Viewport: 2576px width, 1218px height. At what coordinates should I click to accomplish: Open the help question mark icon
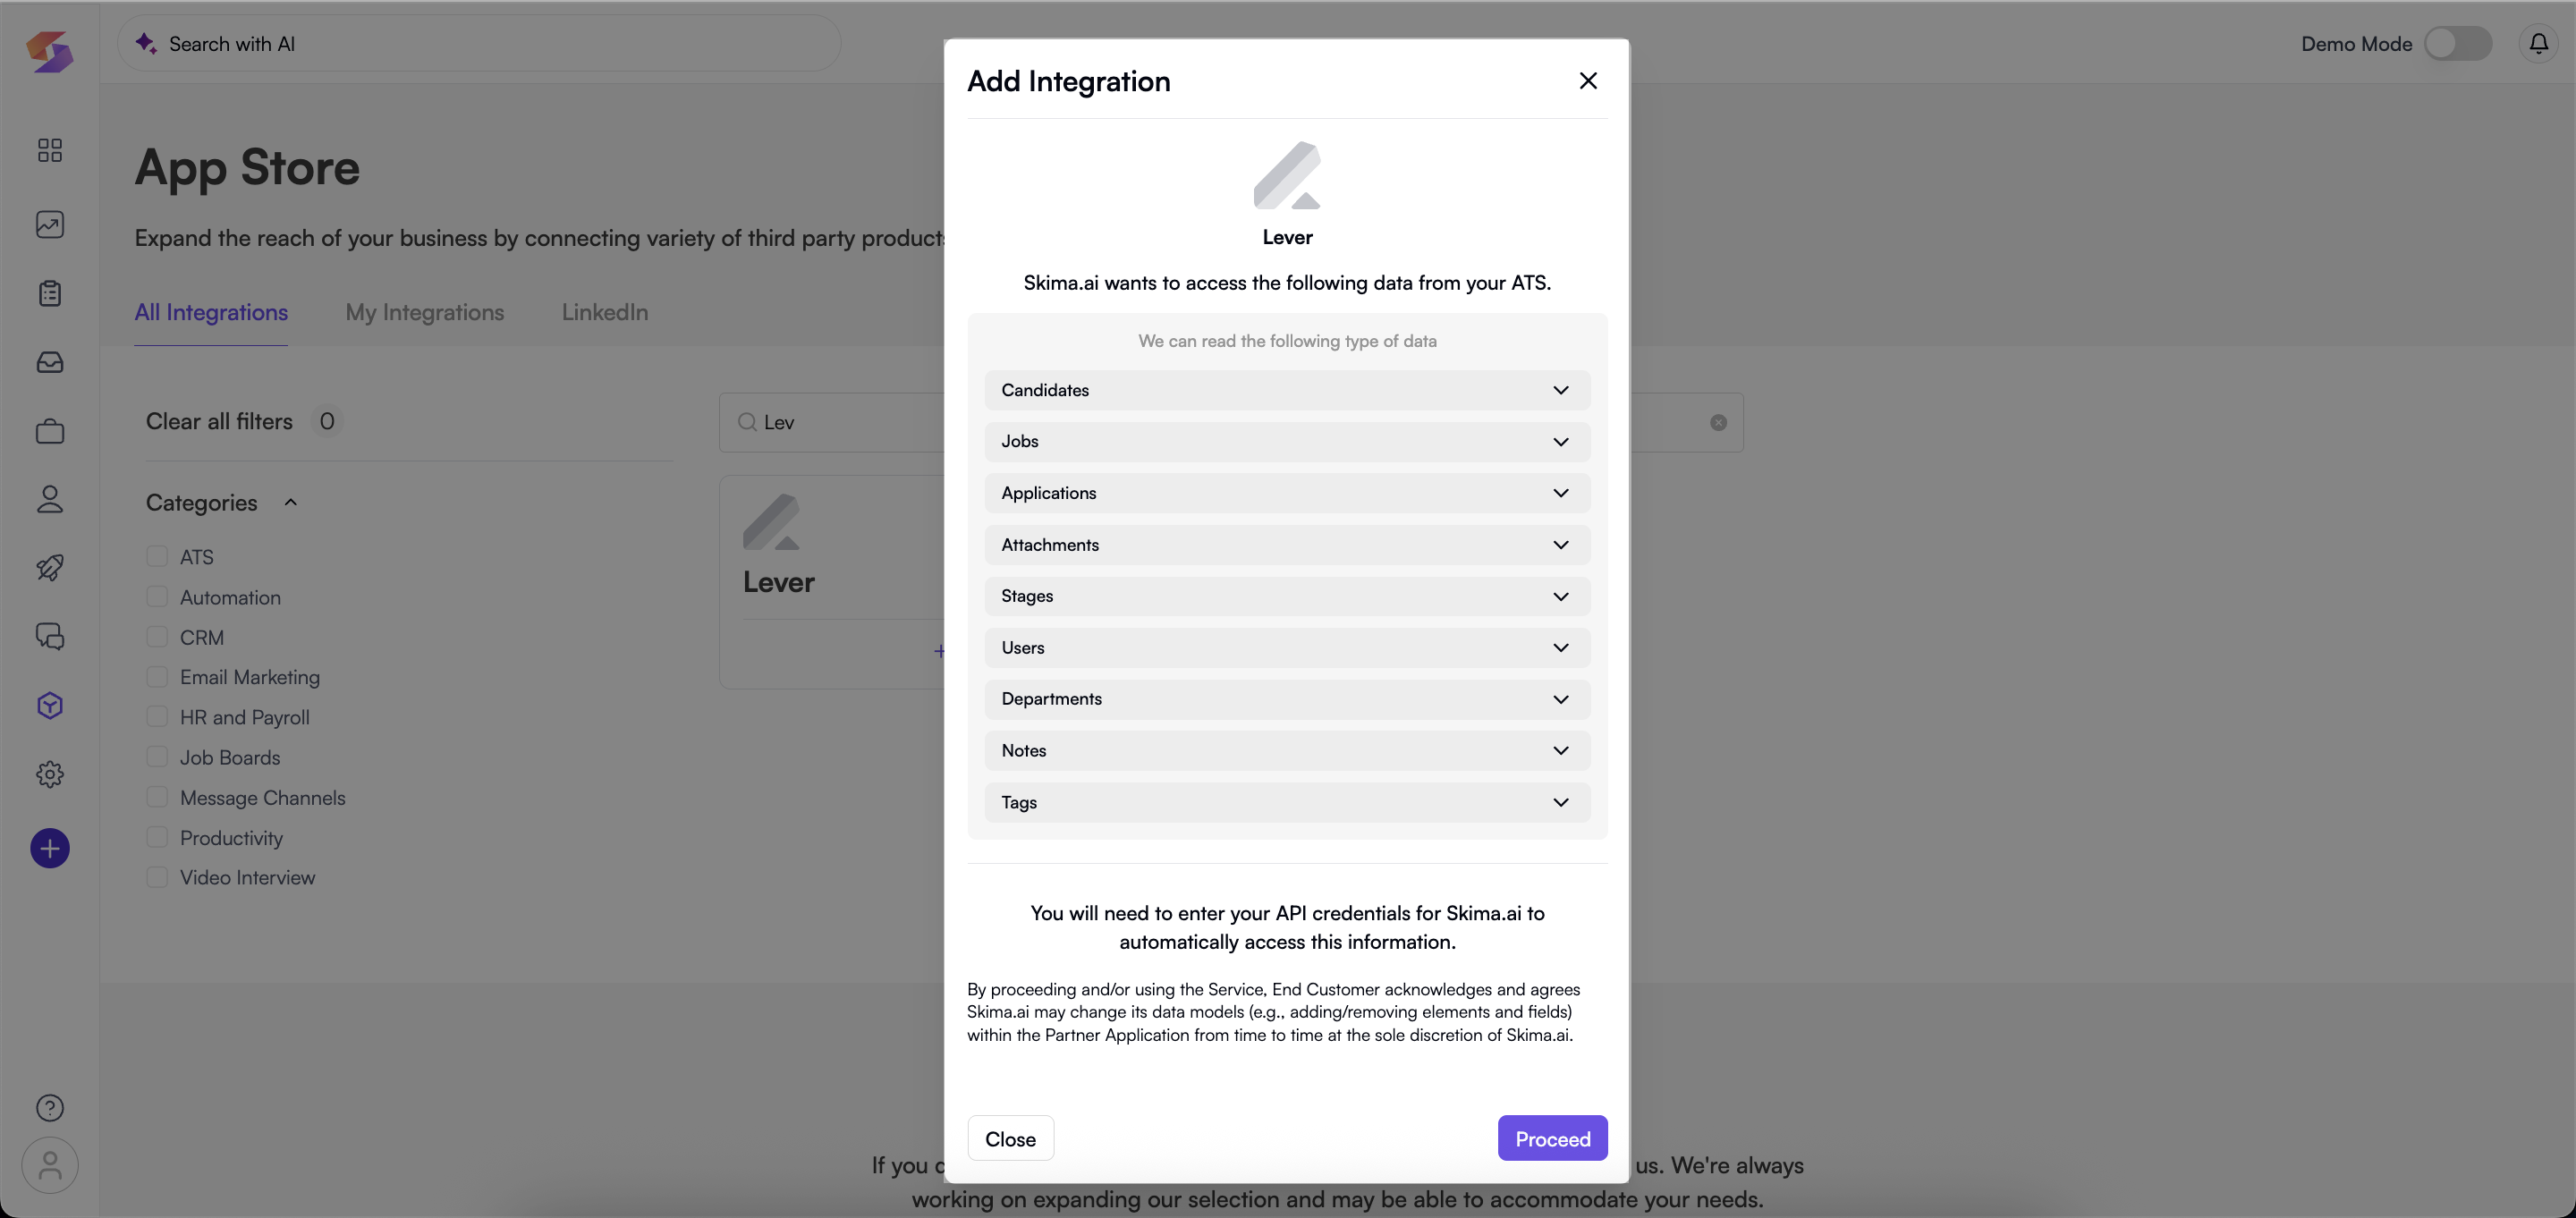[49, 1107]
